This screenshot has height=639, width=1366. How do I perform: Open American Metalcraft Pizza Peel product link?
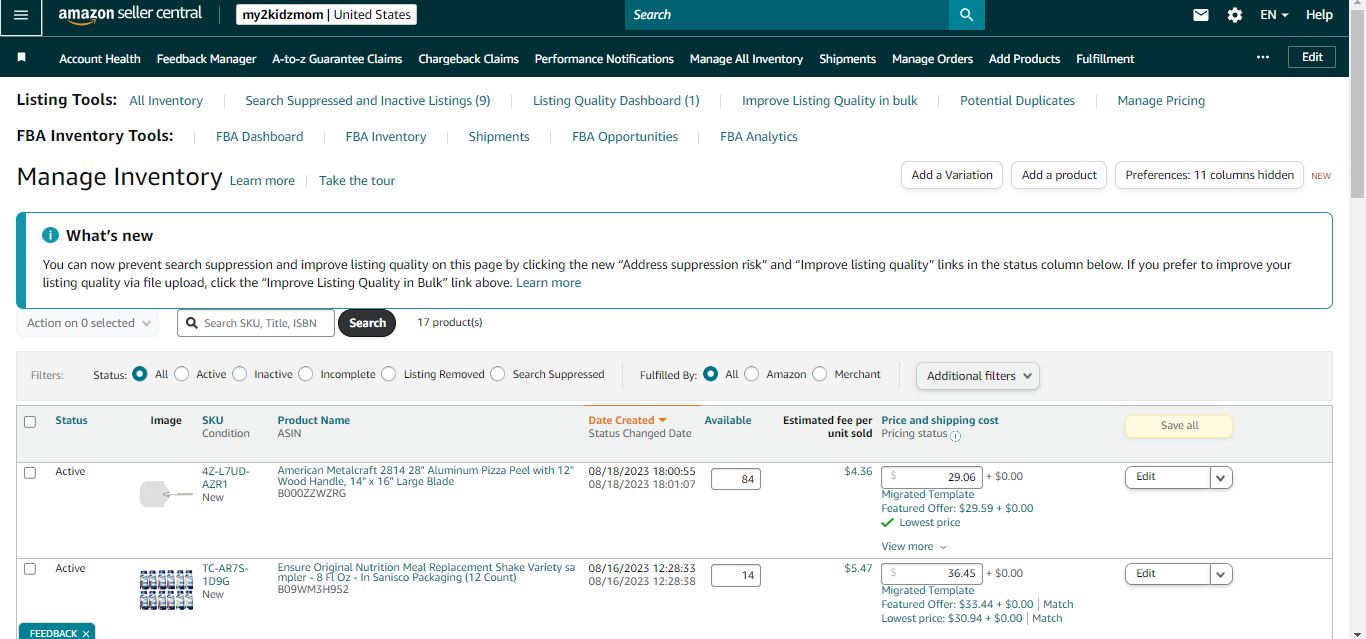426,476
